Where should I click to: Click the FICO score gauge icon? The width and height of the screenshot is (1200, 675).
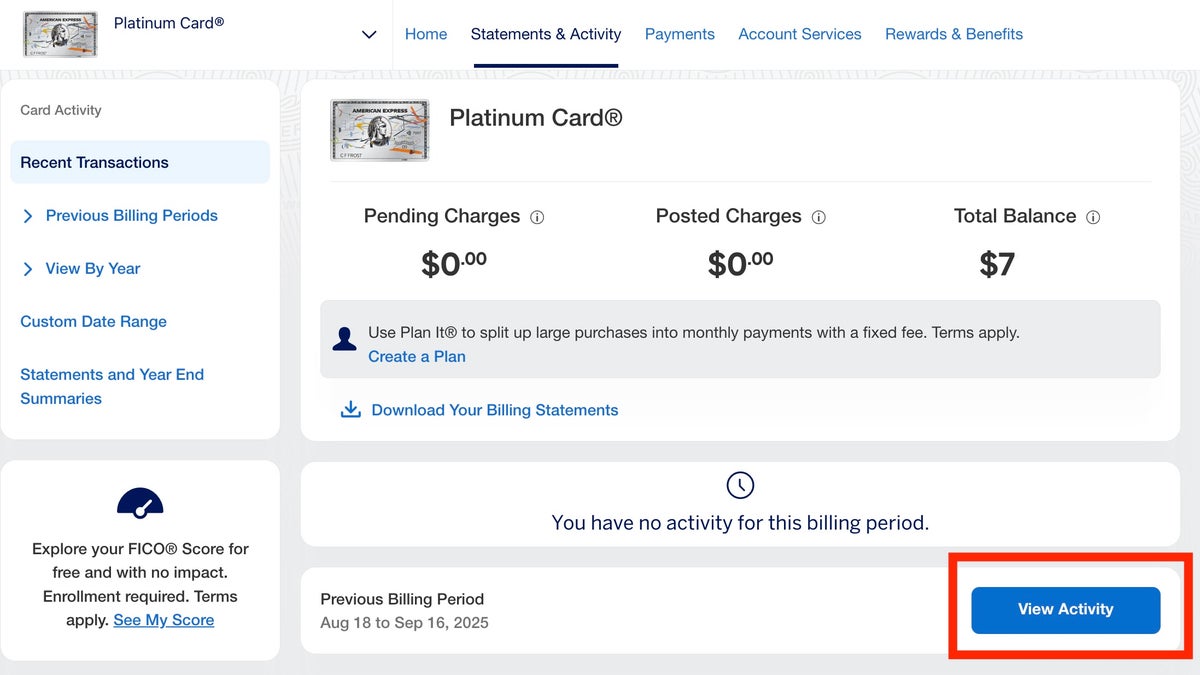140,503
